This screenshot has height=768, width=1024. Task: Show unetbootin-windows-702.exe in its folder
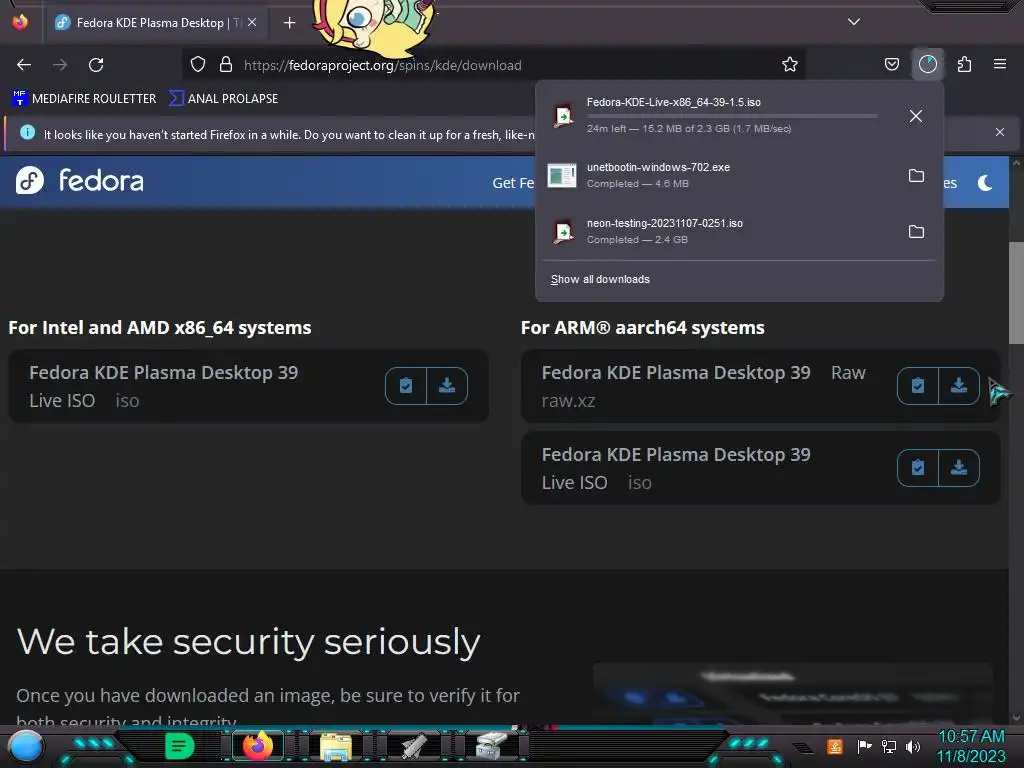[x=916, y=176]
